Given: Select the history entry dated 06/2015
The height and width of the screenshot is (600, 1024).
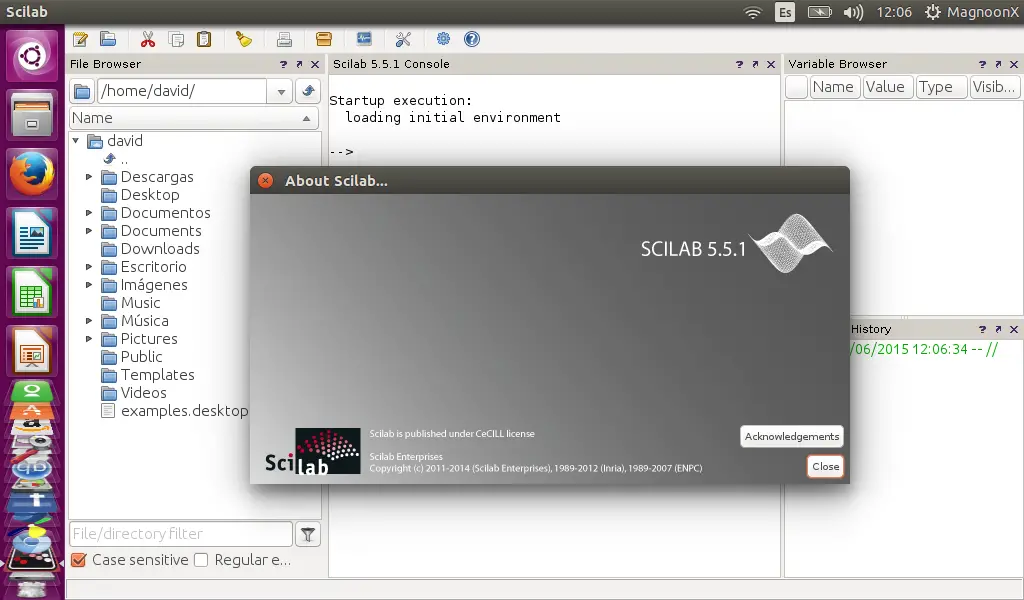Looking at the screenshot, I should 923,349.
